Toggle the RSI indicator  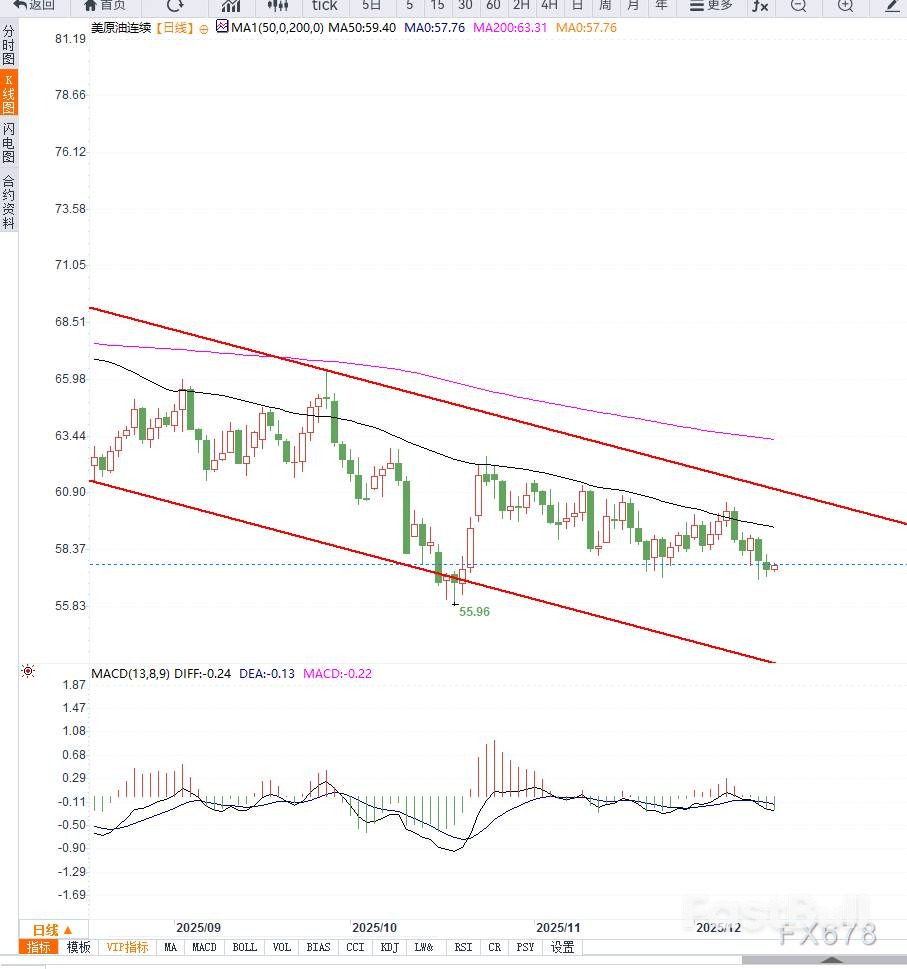[463, 947]
